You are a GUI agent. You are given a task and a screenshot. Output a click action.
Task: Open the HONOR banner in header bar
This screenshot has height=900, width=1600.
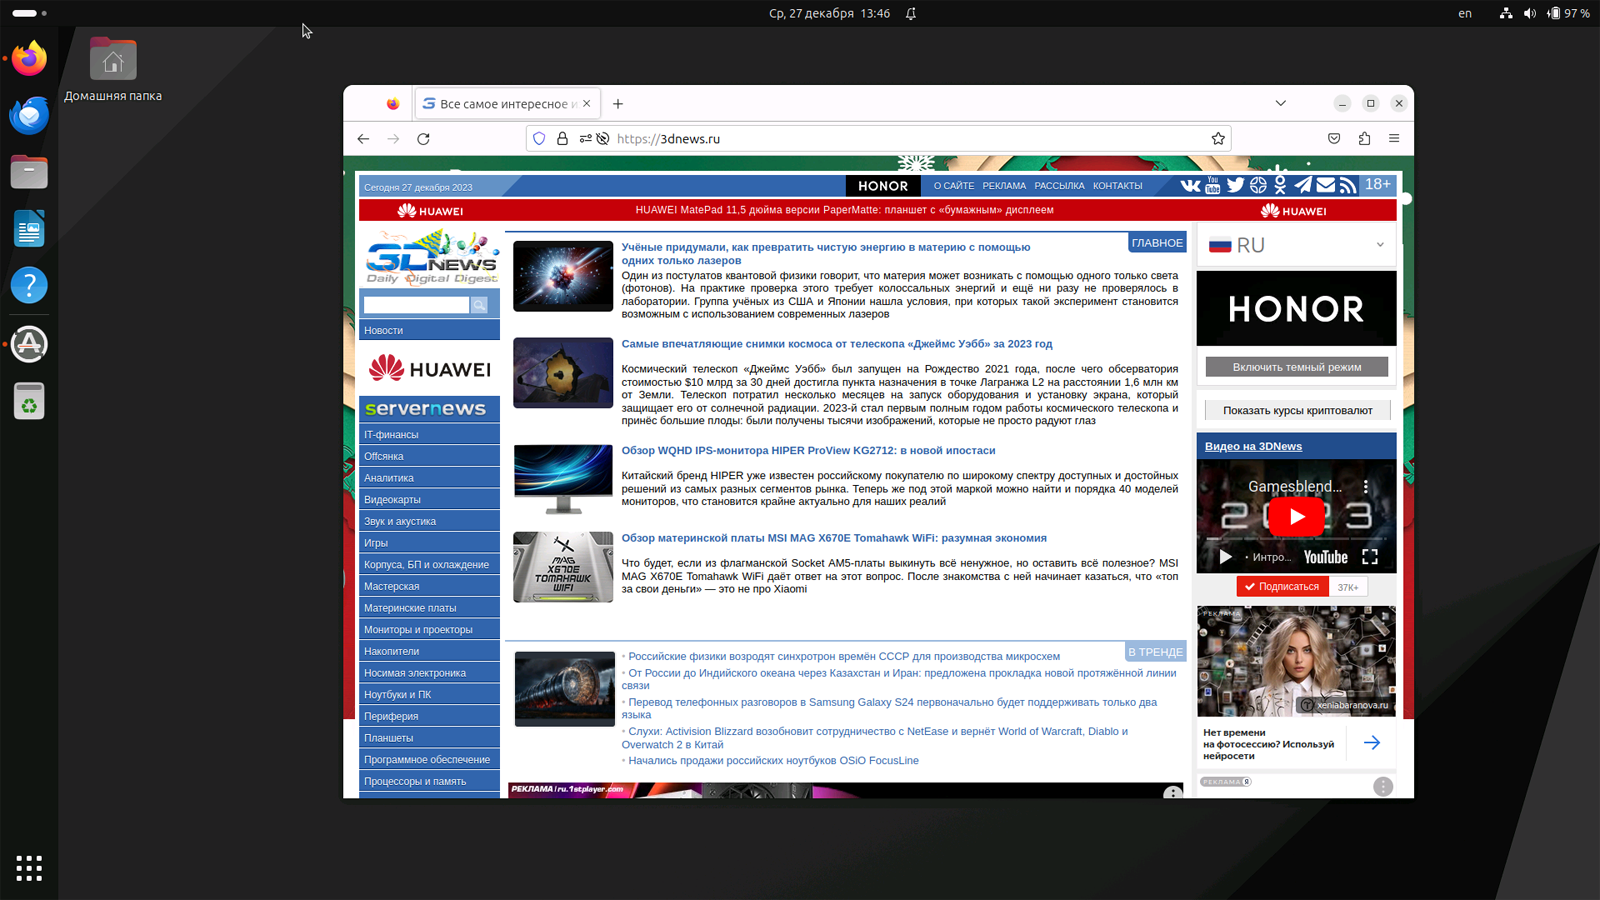pyautogui.click(x=883, y=186)
